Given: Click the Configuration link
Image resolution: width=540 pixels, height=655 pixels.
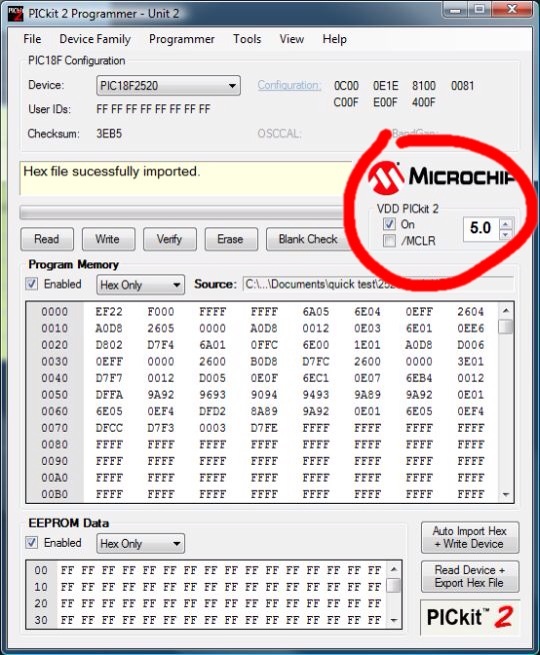Looking at the screenshot, I should 289,85.
